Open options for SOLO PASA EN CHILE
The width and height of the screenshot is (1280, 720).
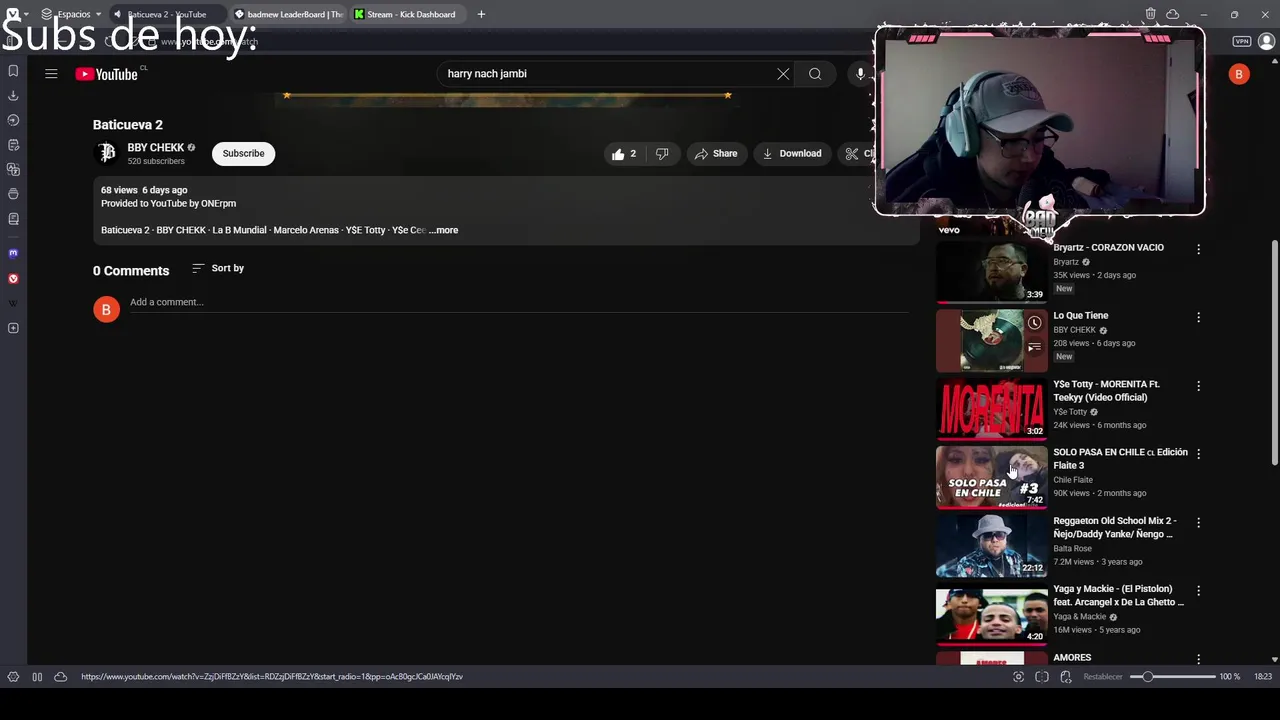1198,454
